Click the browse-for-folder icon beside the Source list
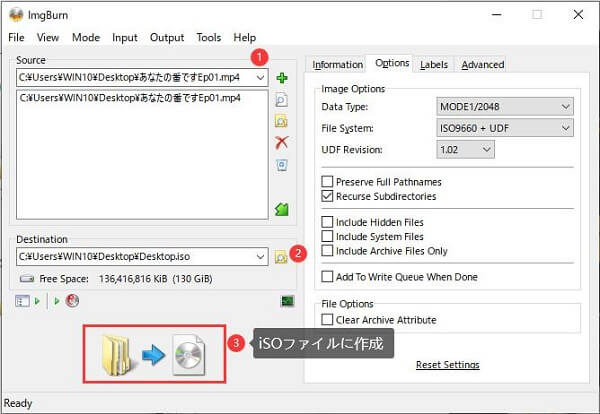Image resolution: width=600 pixels, height=414 pixels. 281,122
